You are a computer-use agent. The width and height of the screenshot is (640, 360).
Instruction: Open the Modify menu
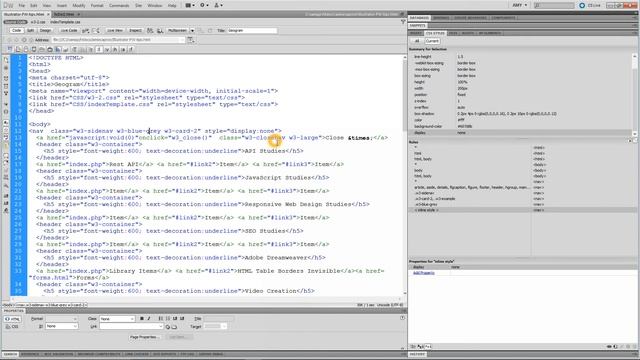79,6
